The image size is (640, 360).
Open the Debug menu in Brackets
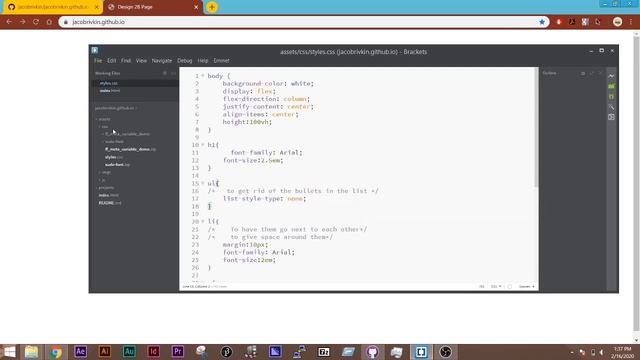[x=184, y=60]
